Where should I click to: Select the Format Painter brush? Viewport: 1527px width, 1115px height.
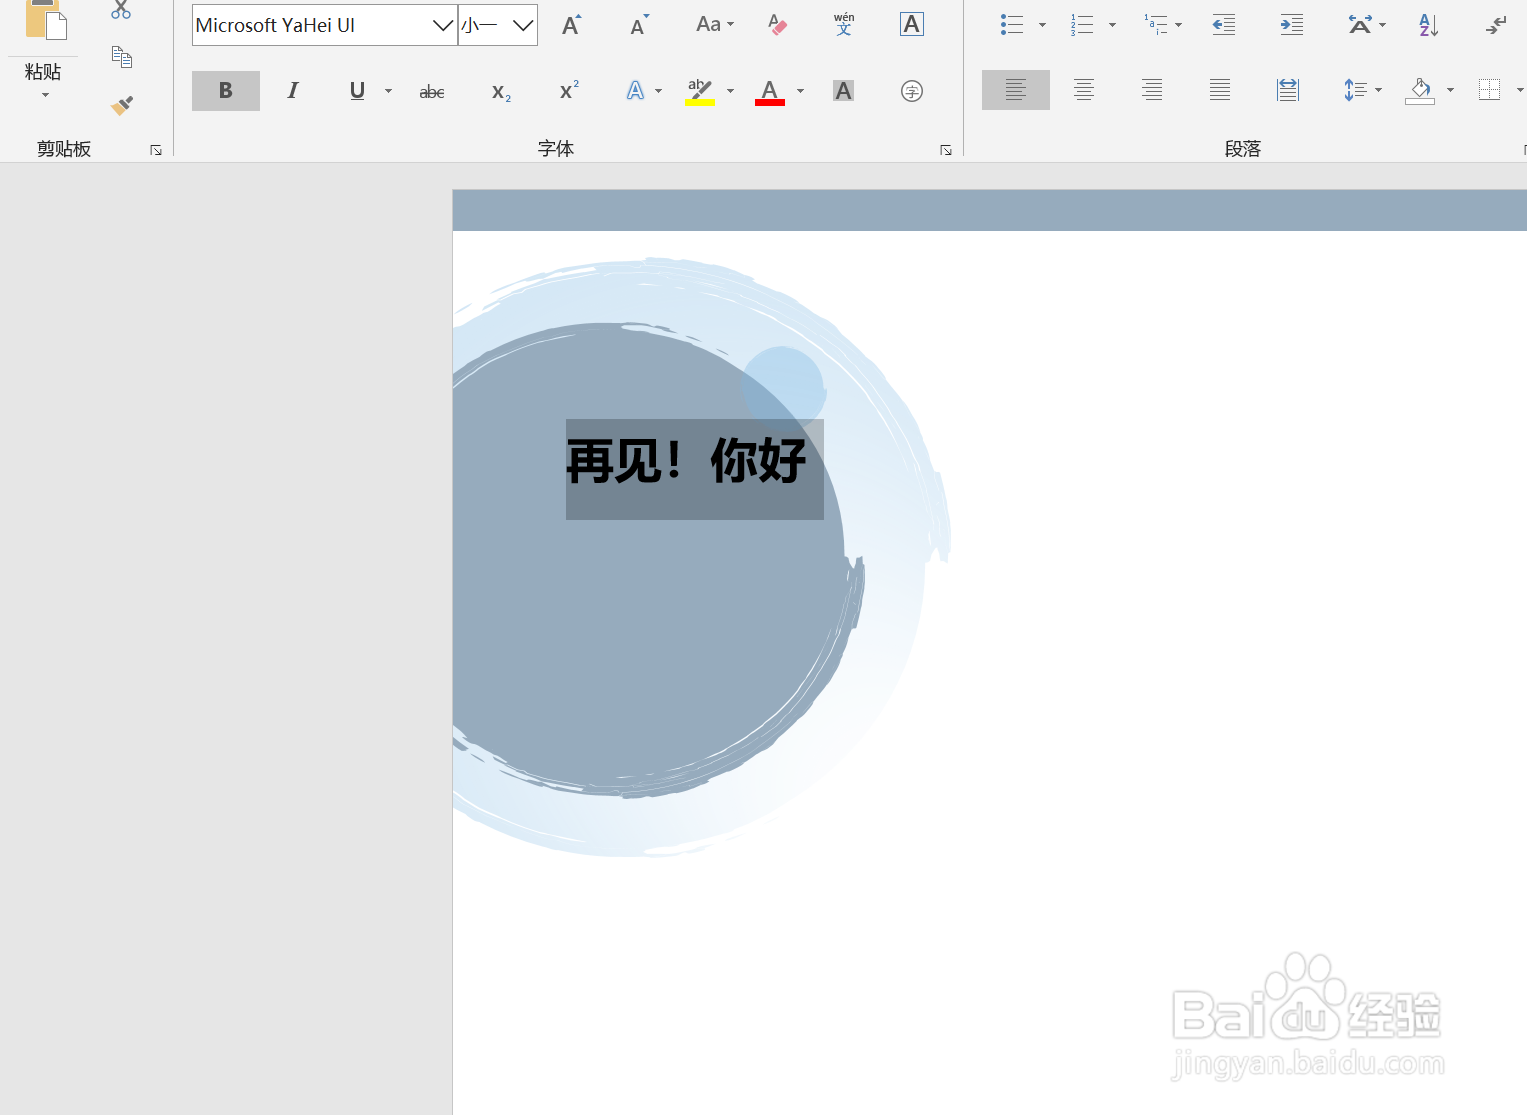pos(121,105)
